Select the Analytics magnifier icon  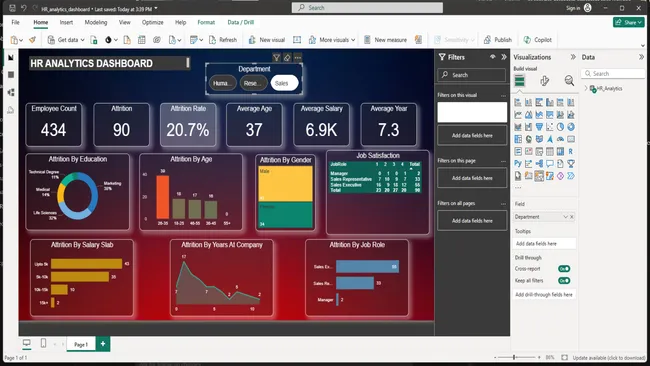tap(569, 81)
